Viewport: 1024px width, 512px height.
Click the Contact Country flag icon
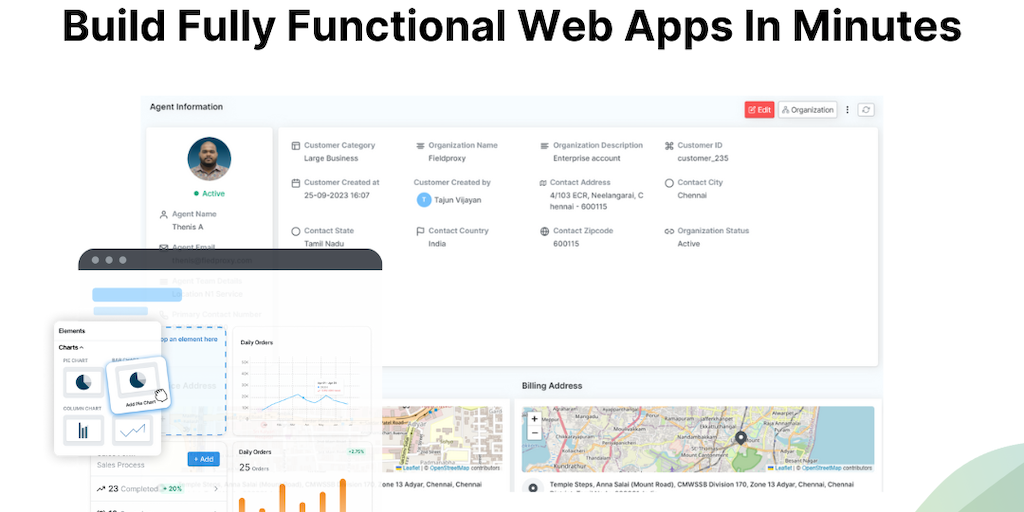(421, 231)
